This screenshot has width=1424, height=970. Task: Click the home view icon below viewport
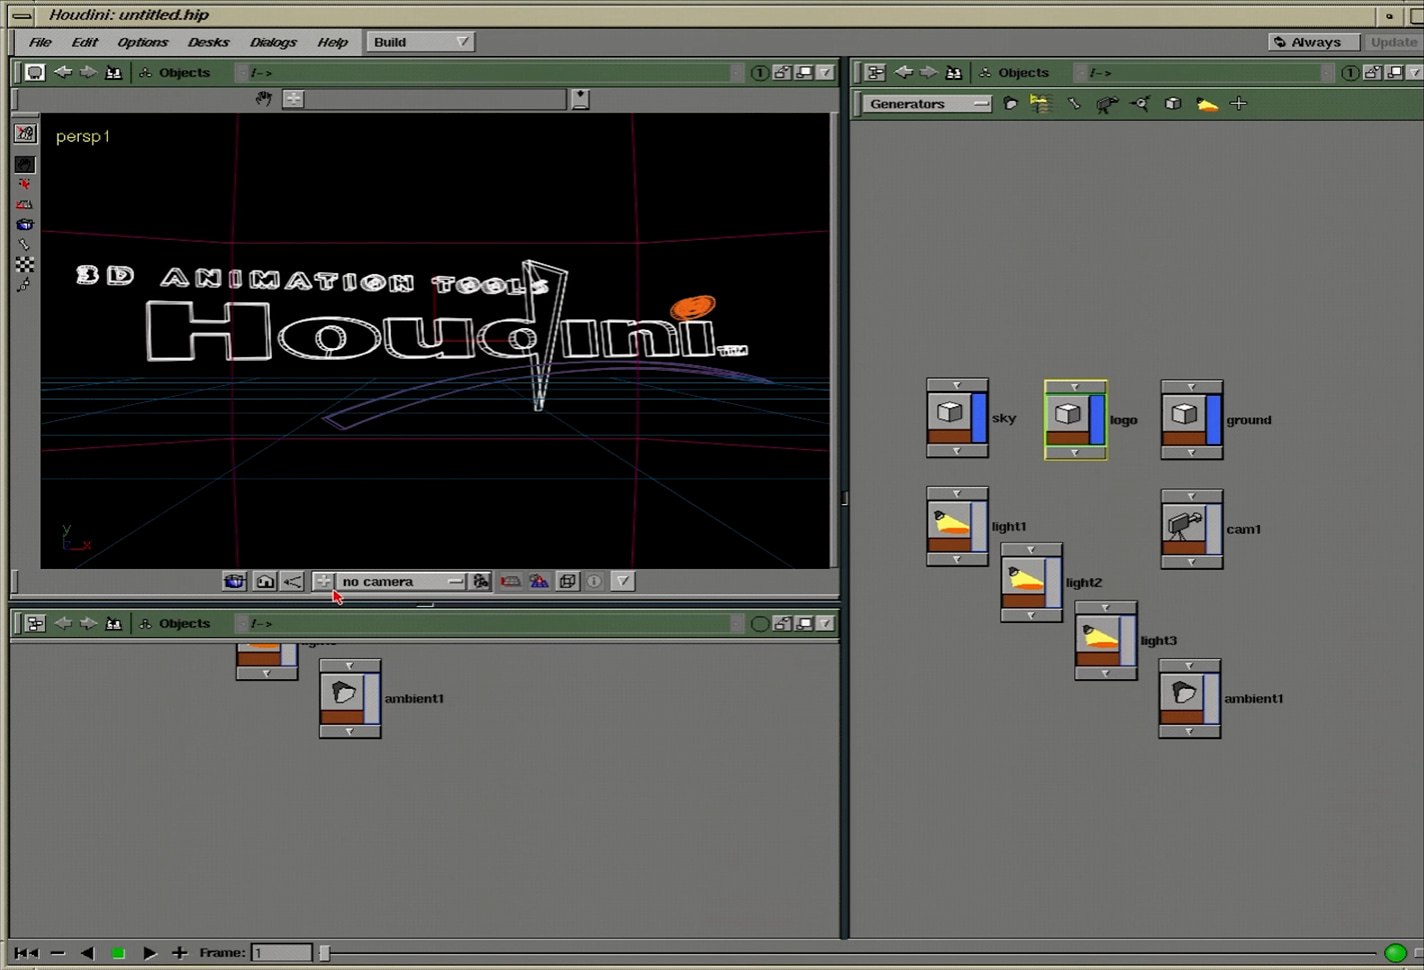coord(264,581)
